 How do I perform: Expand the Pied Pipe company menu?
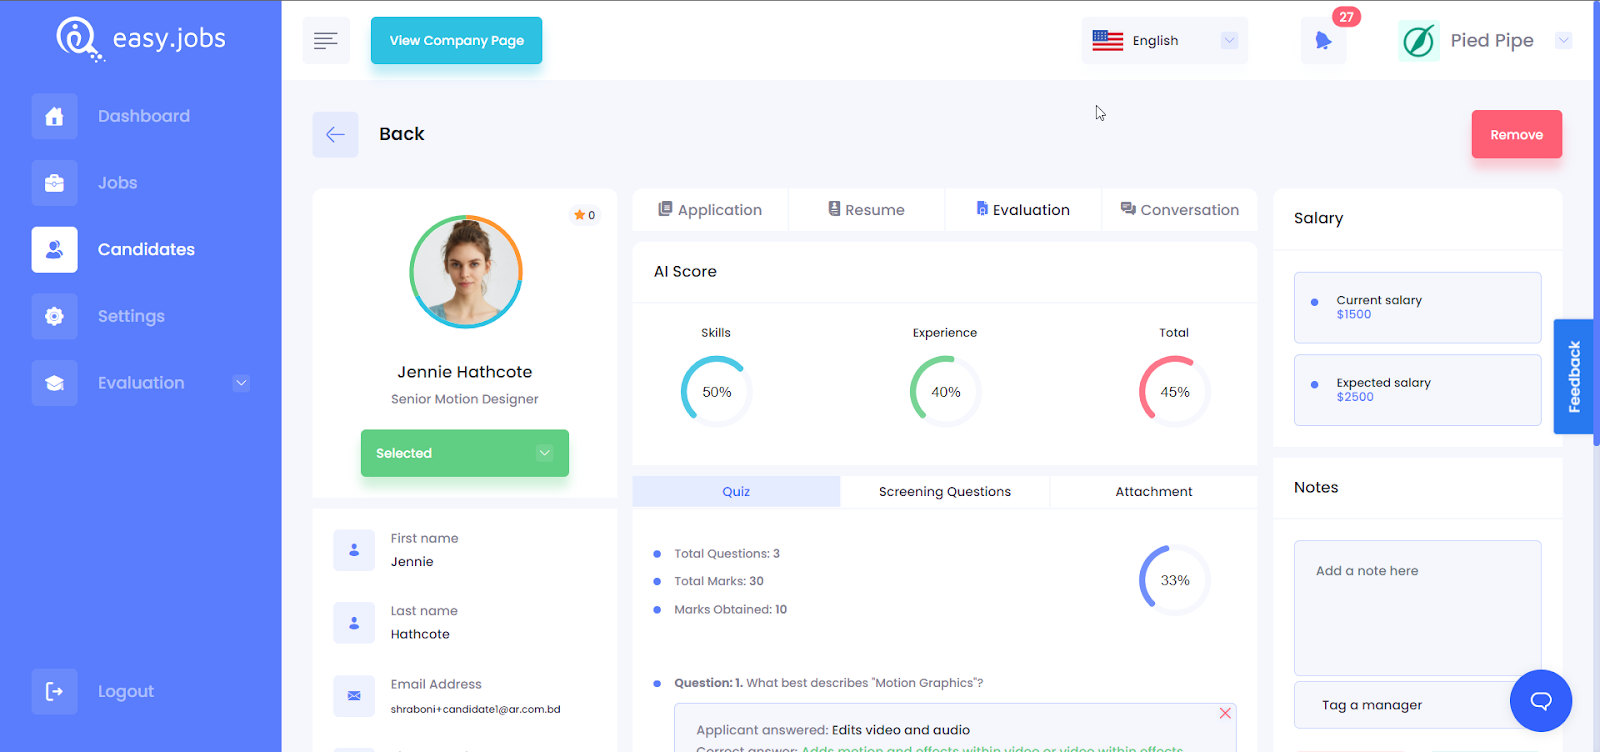pyautogui.click(x=1564, y=40)
